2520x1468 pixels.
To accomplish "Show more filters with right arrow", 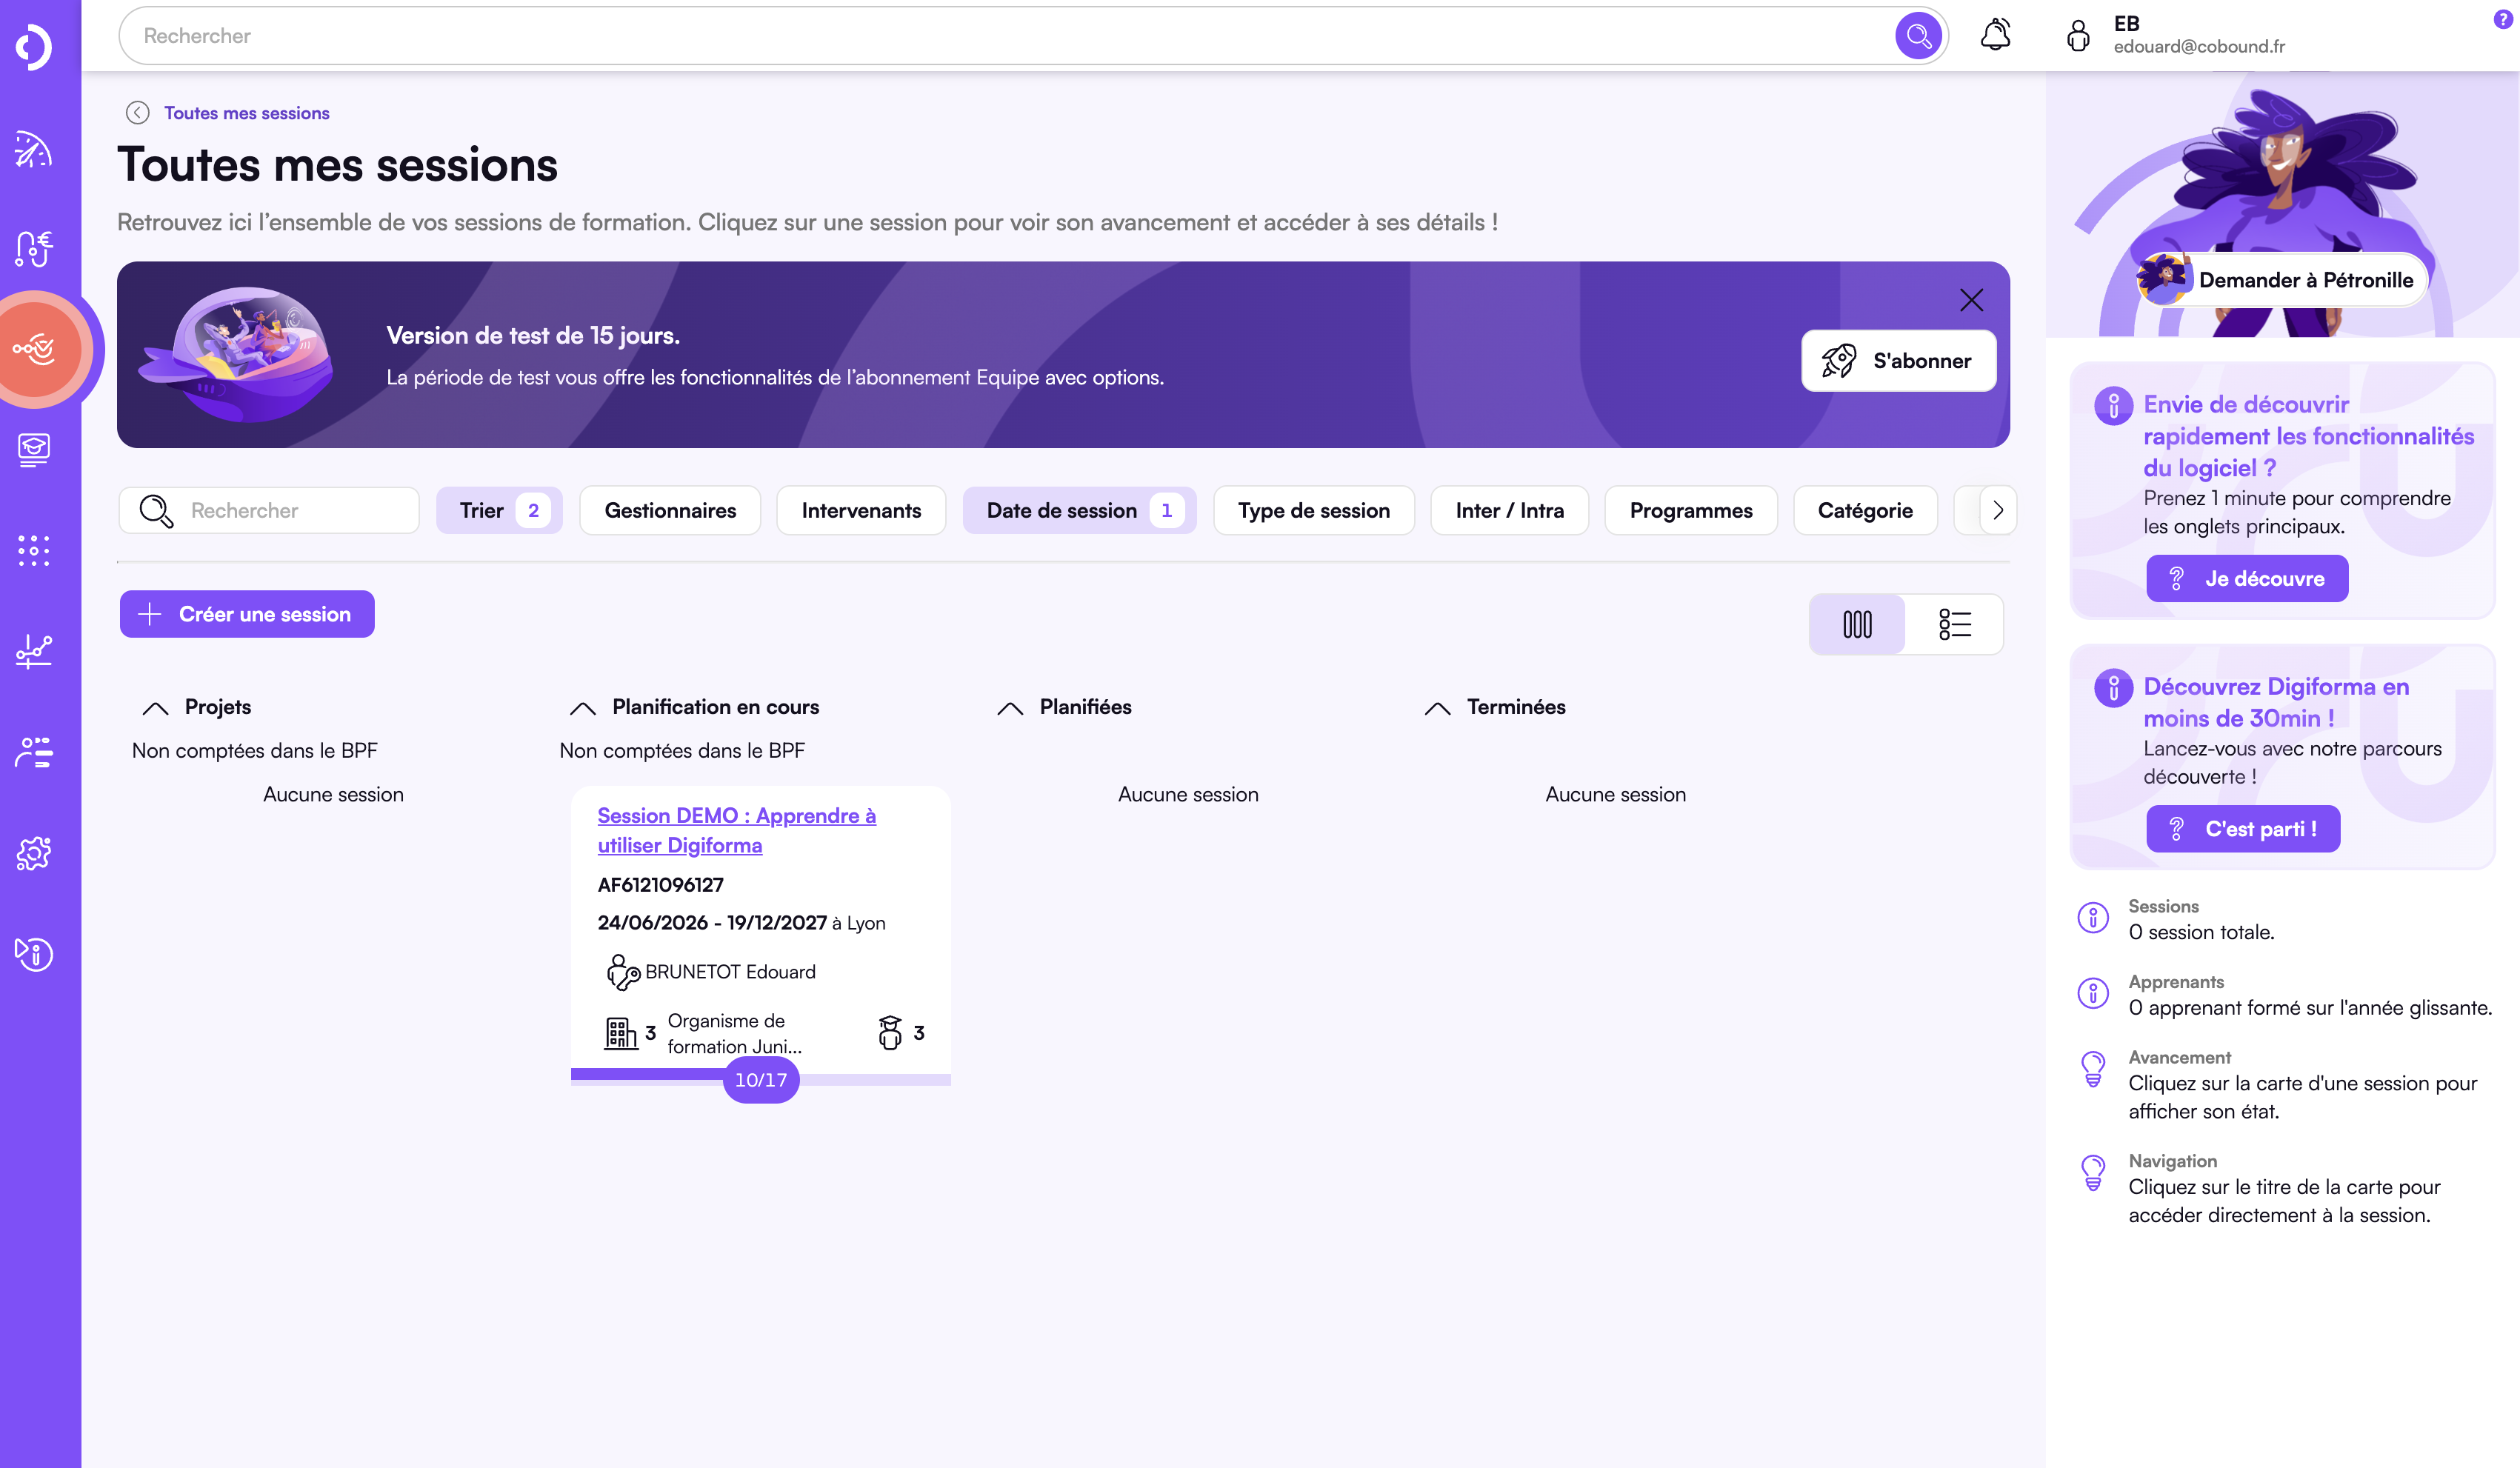I will click(x=1997, y=510).
